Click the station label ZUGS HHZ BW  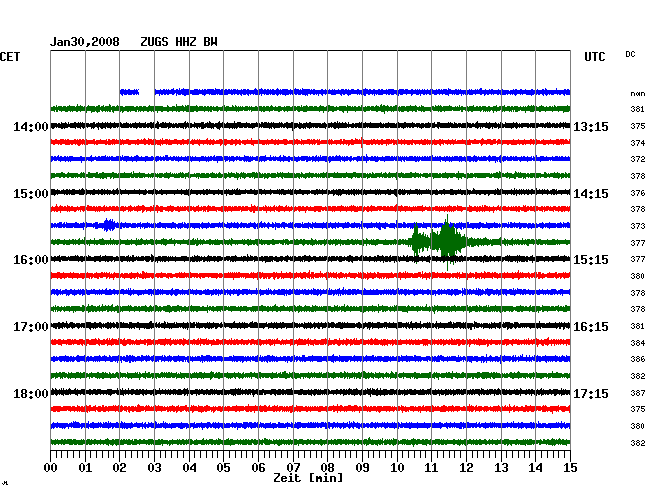(179, 42)
